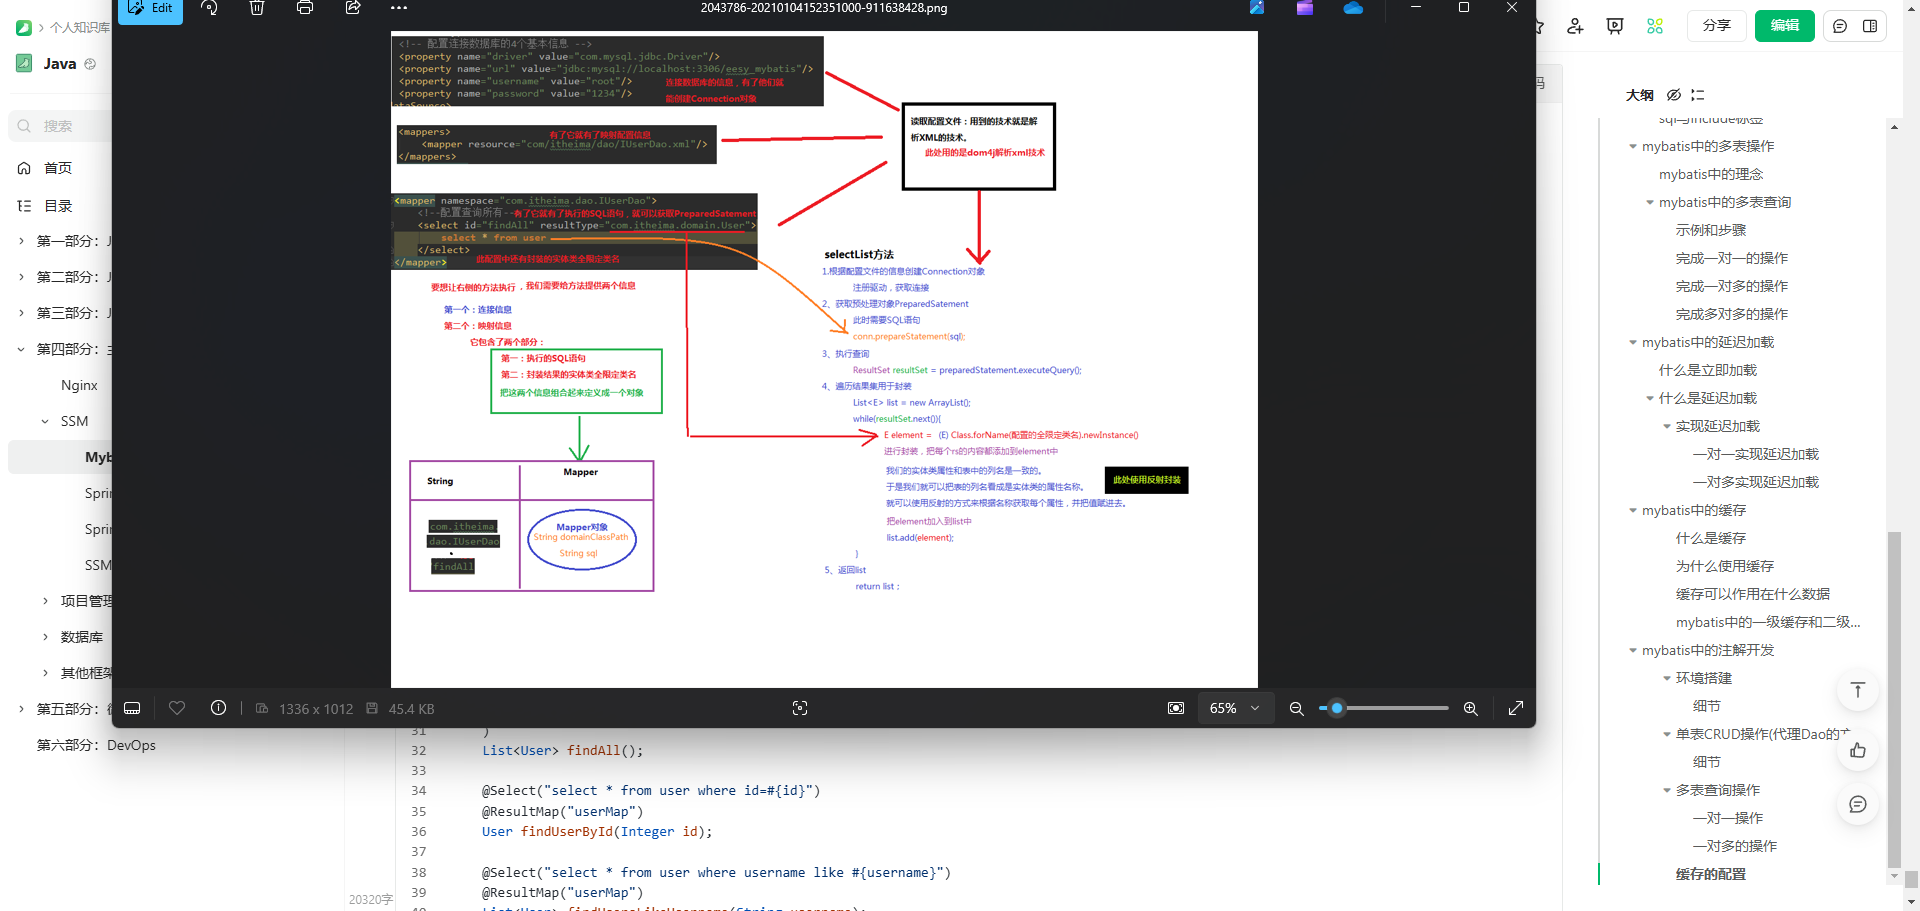The height and width of the screenshot is (911, 1920).
Task: Hide the outline using eye-slash icon
Action: 1674,95
